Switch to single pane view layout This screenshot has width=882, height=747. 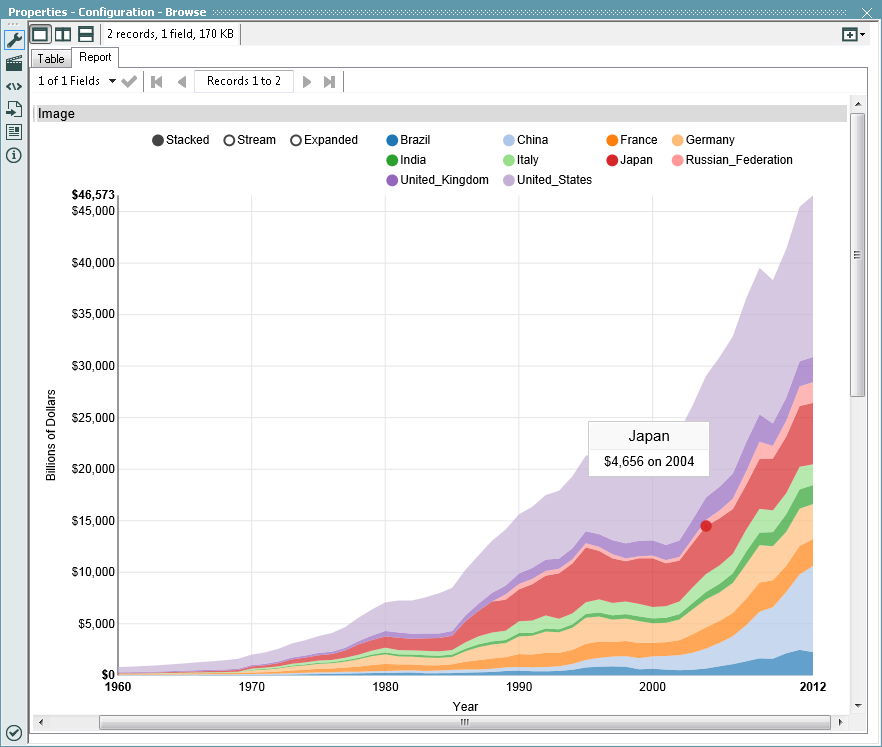pos(40,34)
